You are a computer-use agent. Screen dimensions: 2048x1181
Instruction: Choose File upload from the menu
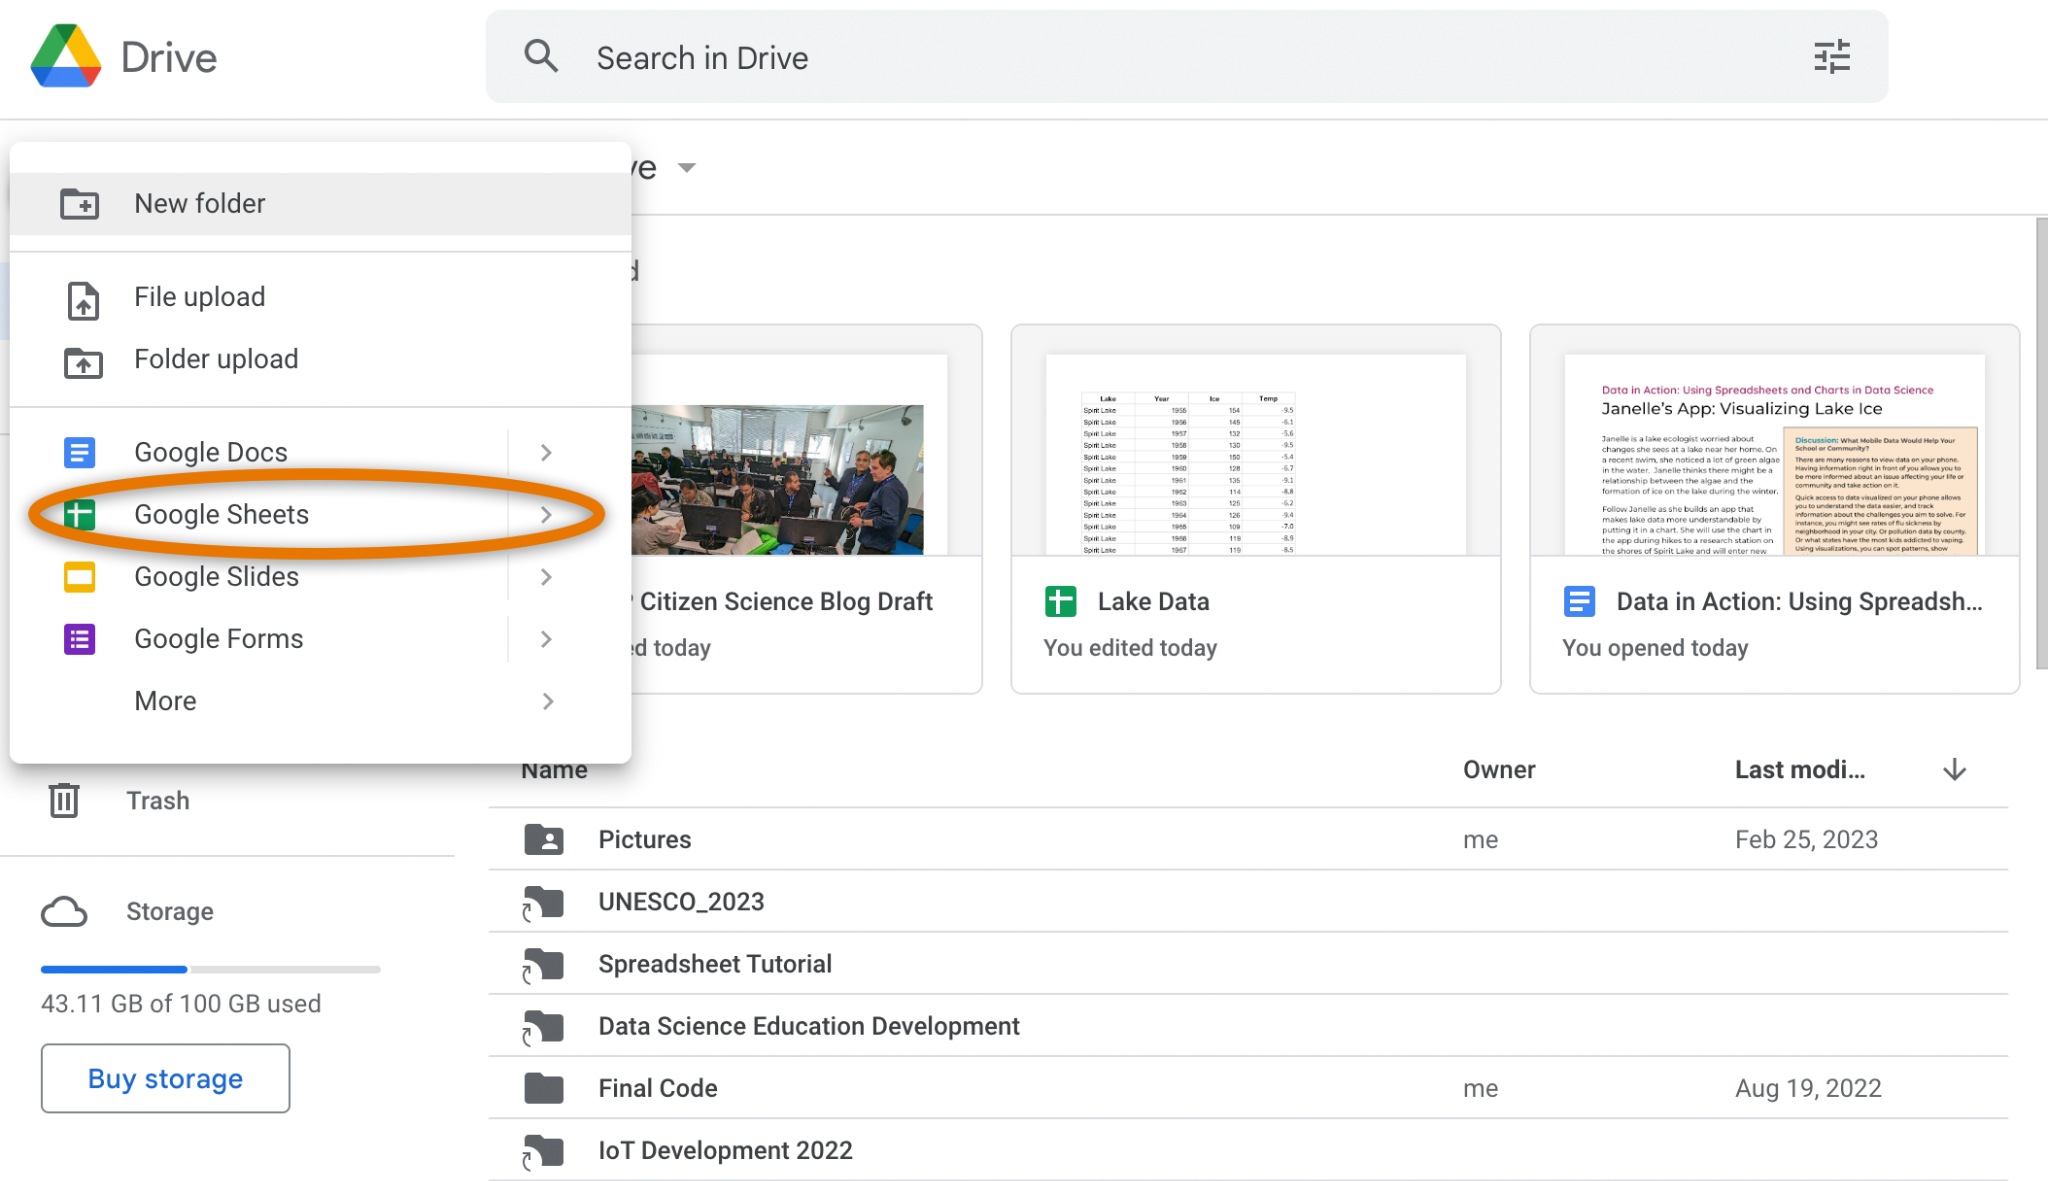tap(320, 297)
